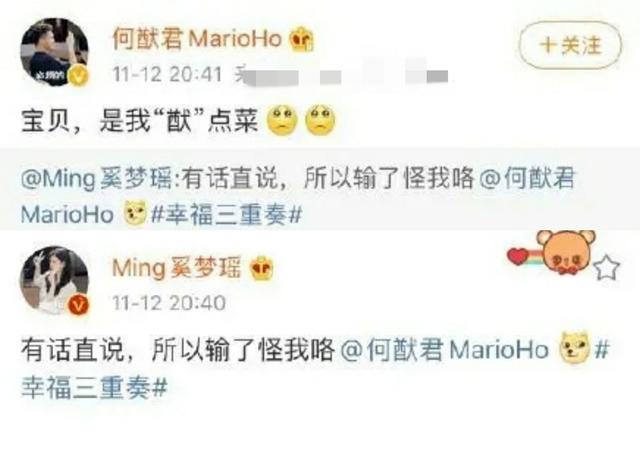This screenshot has width=640, height=454.
Task: Open Ming奚梦瑶 profile avatar
Action: [55, 280]
